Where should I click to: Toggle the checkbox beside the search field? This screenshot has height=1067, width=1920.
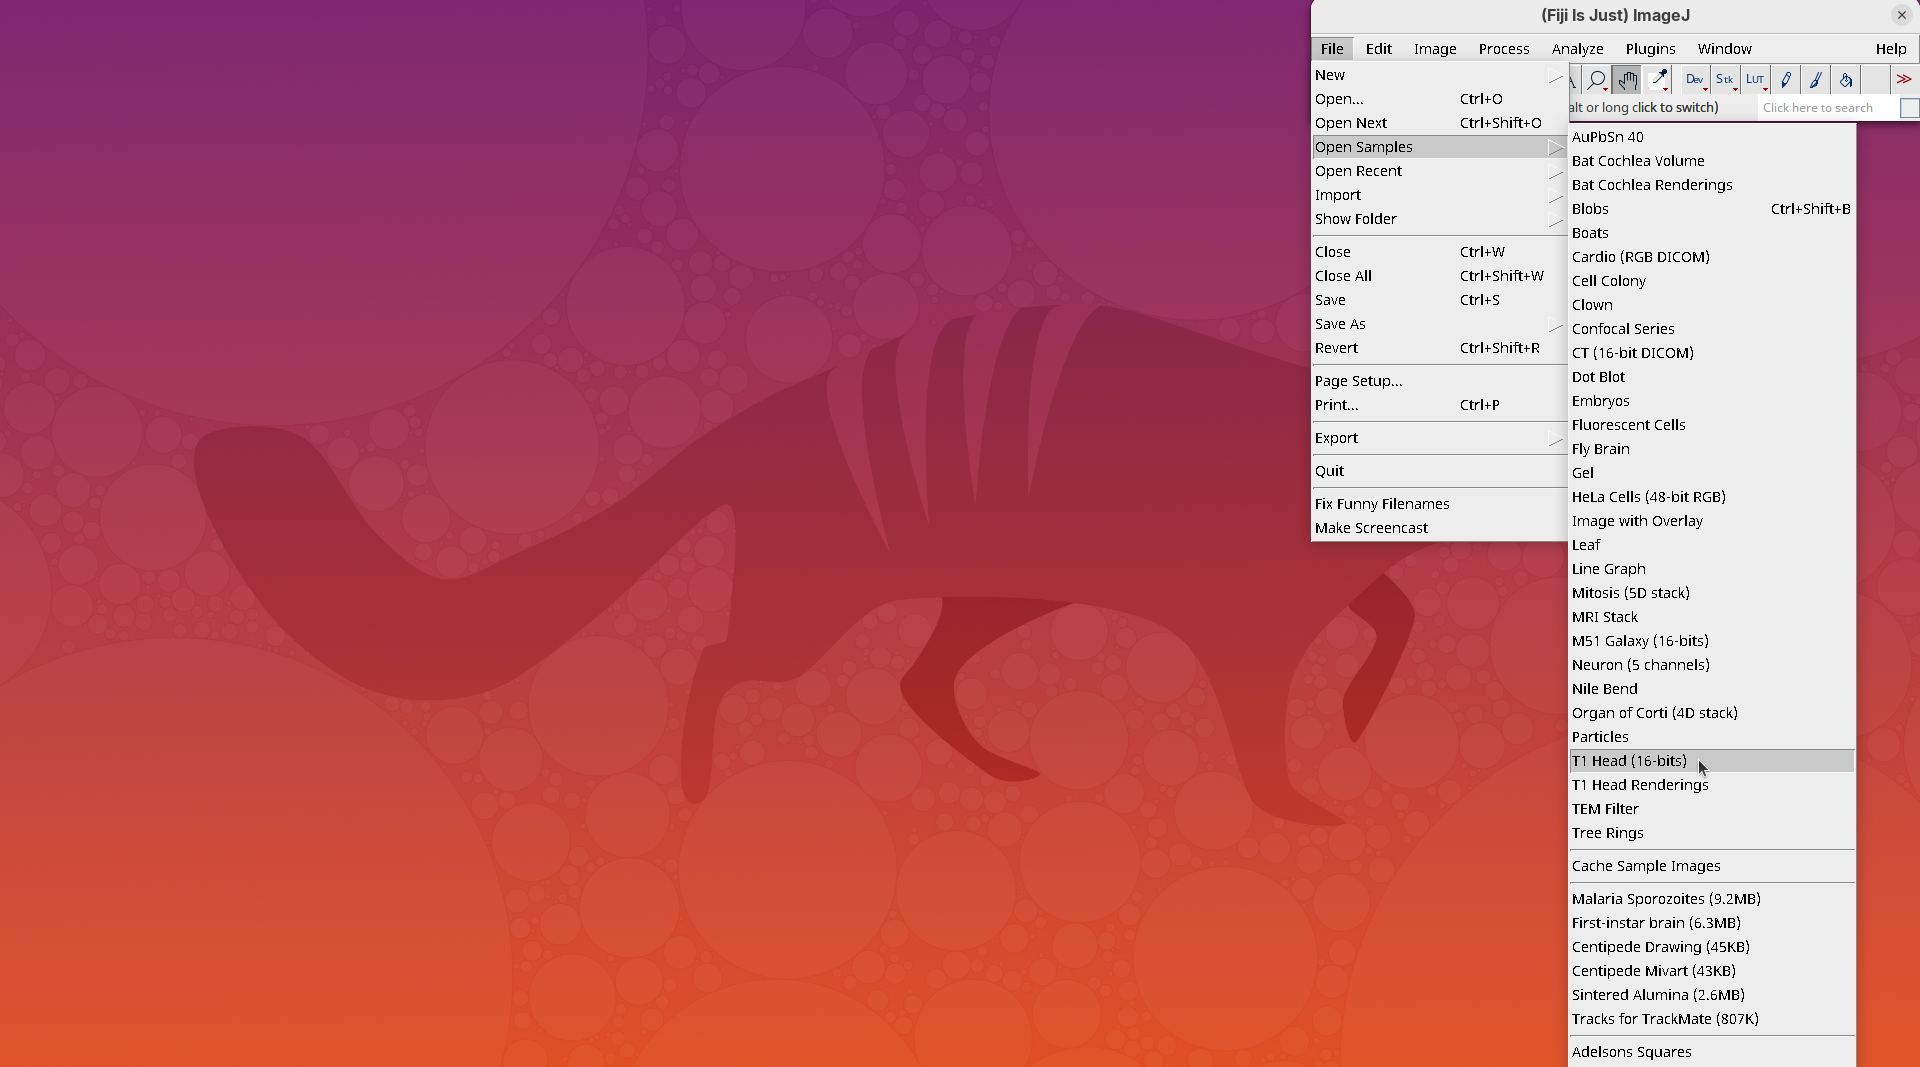coord(1909,108)
